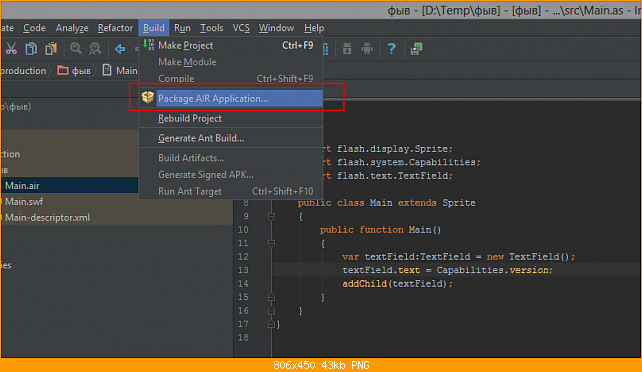Open the VCS menu
The height and width of the screenshot is (372, 642).
coord(241,28)
